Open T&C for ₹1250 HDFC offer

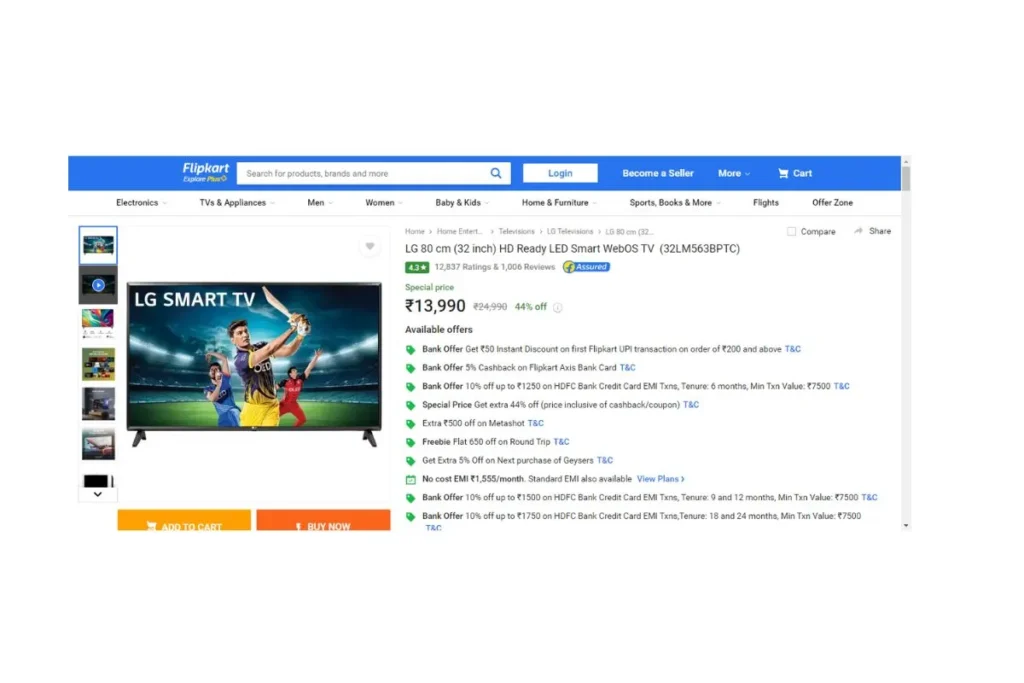(841, 386)
